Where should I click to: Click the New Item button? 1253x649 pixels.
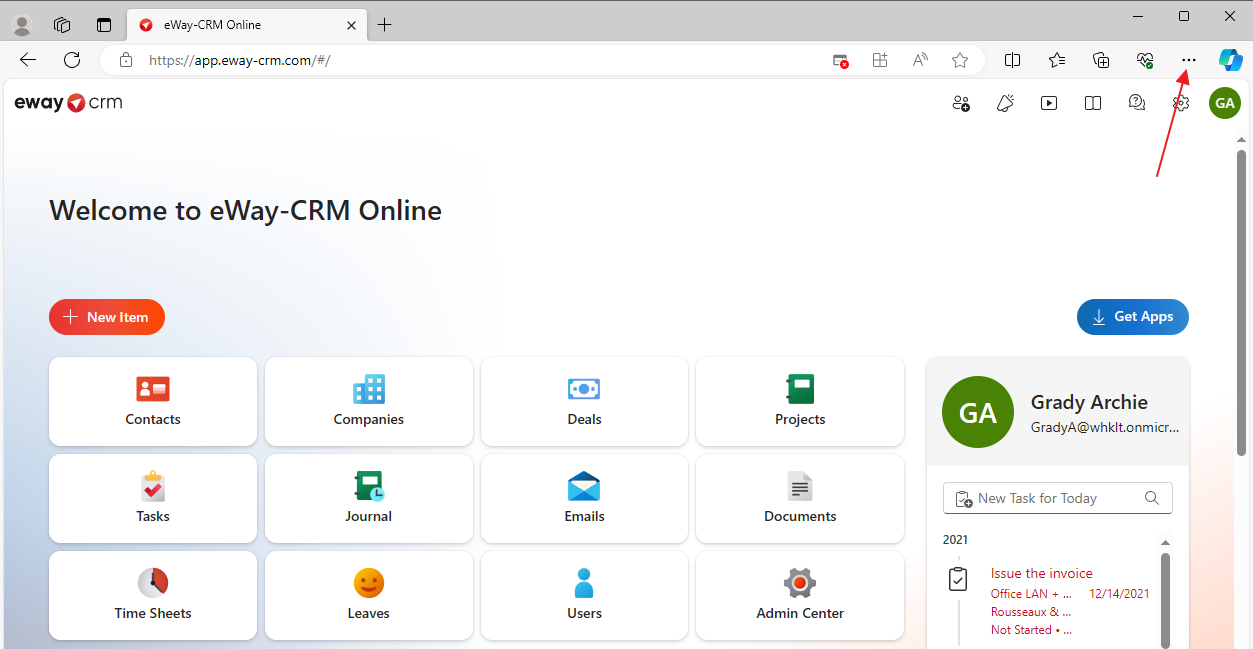pyautogui.click(x=107, y=317)
